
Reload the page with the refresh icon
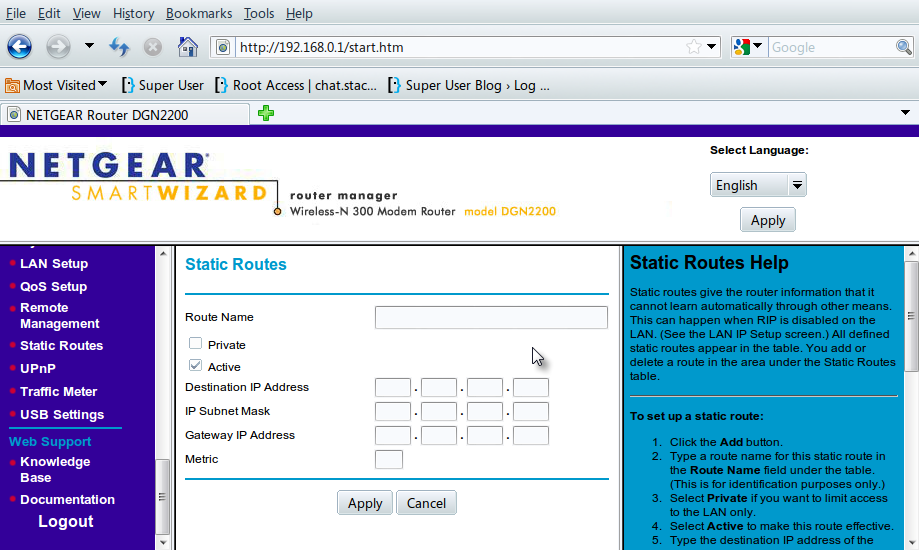tap(120, 46)
